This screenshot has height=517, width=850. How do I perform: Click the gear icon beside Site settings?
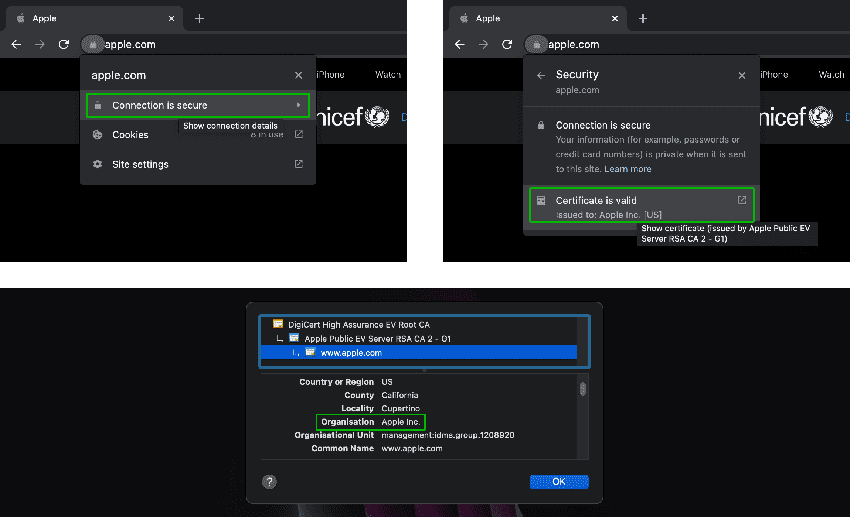click(x=98, y=164)
